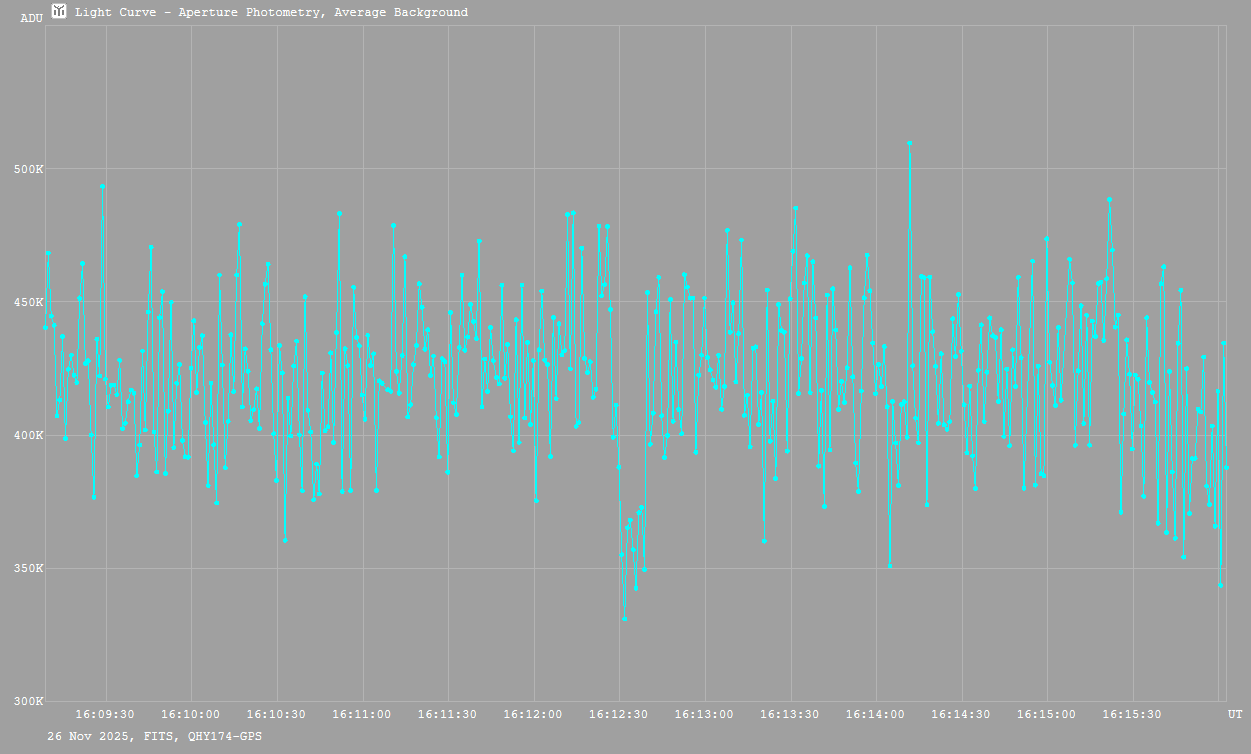Select the 16:13:30 time axis label
Viewport: 1251px width, 754px height.
790,714
